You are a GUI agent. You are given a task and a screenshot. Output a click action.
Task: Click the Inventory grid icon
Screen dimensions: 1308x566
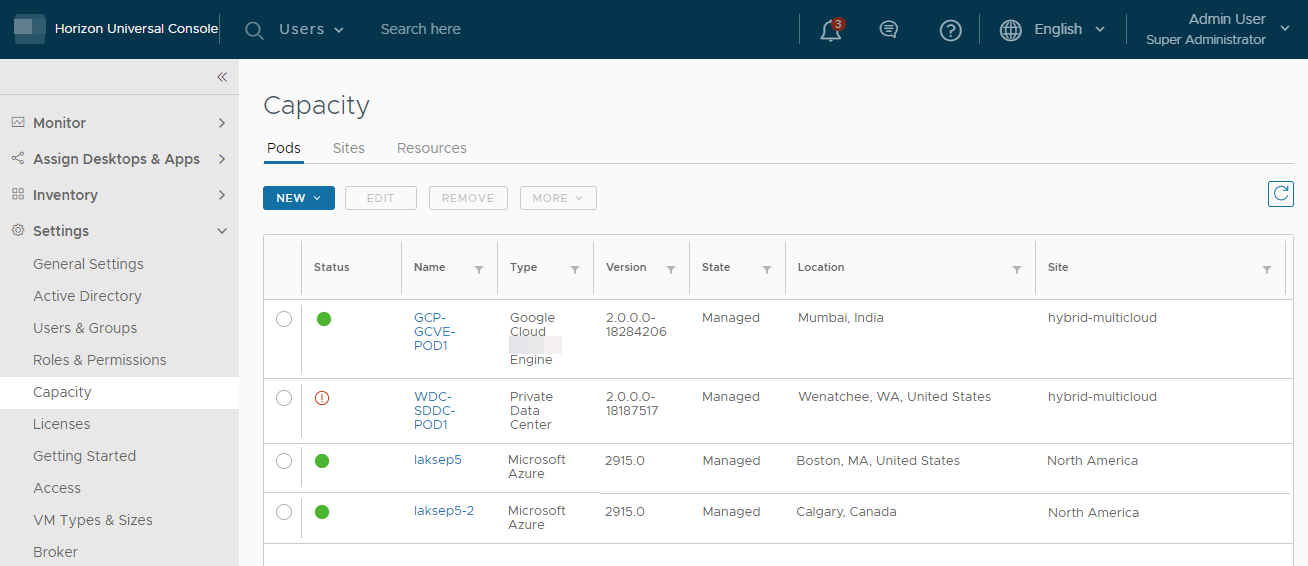tap(18, 194)
